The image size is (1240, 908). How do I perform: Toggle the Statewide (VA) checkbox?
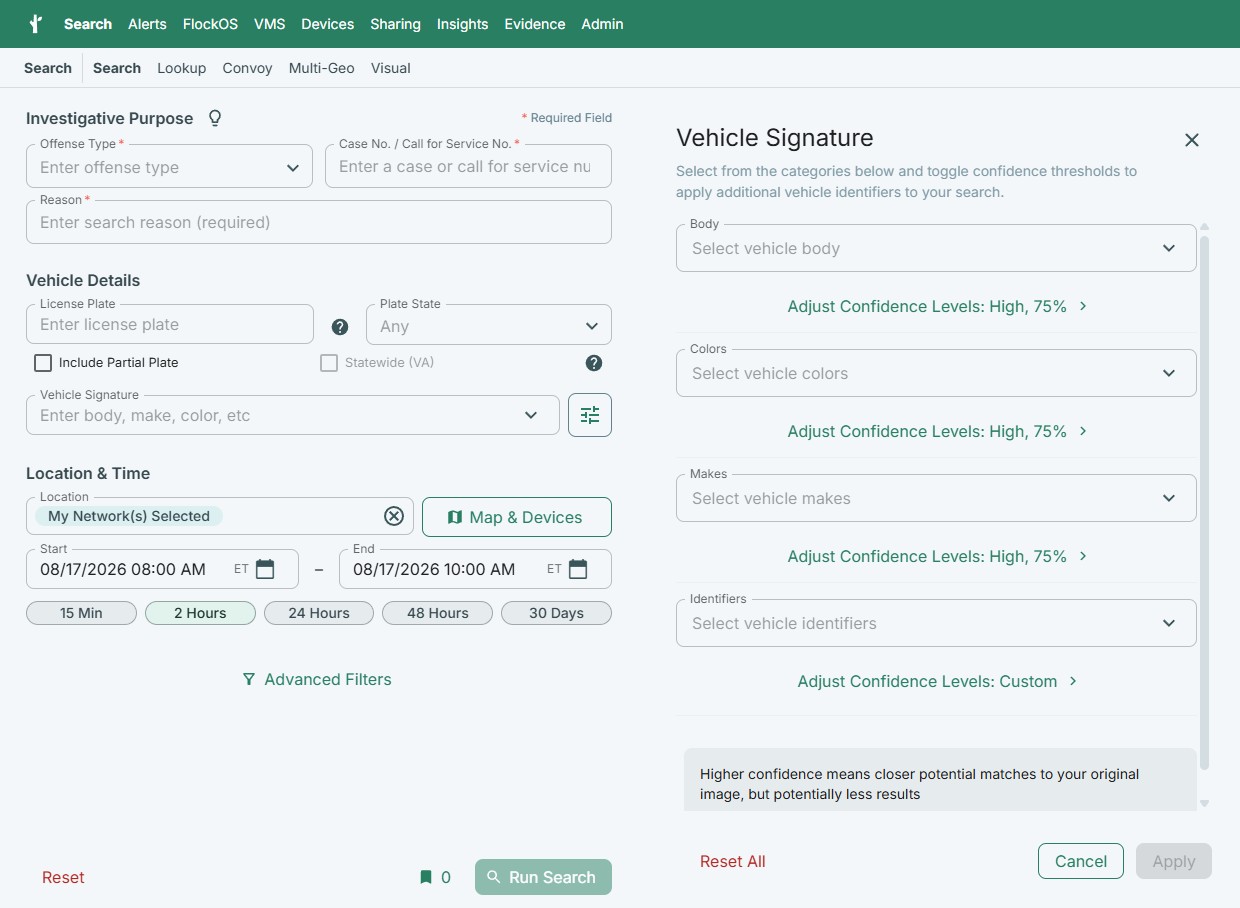click(x=329, y=363)
